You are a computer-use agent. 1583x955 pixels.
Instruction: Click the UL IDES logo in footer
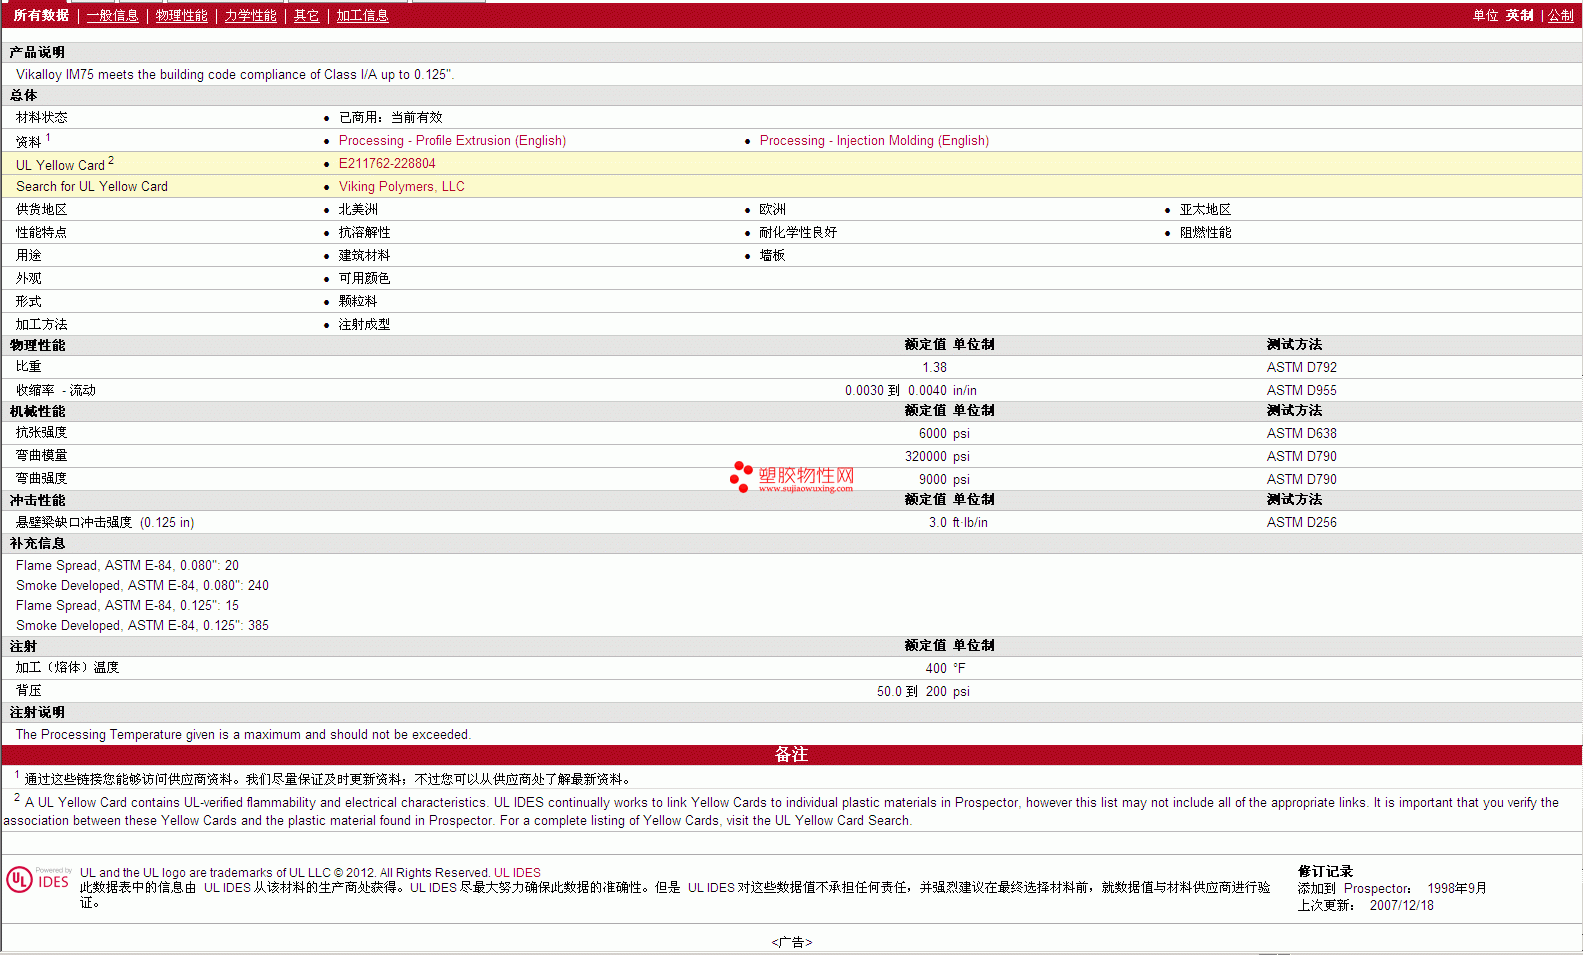pos(38,880)
